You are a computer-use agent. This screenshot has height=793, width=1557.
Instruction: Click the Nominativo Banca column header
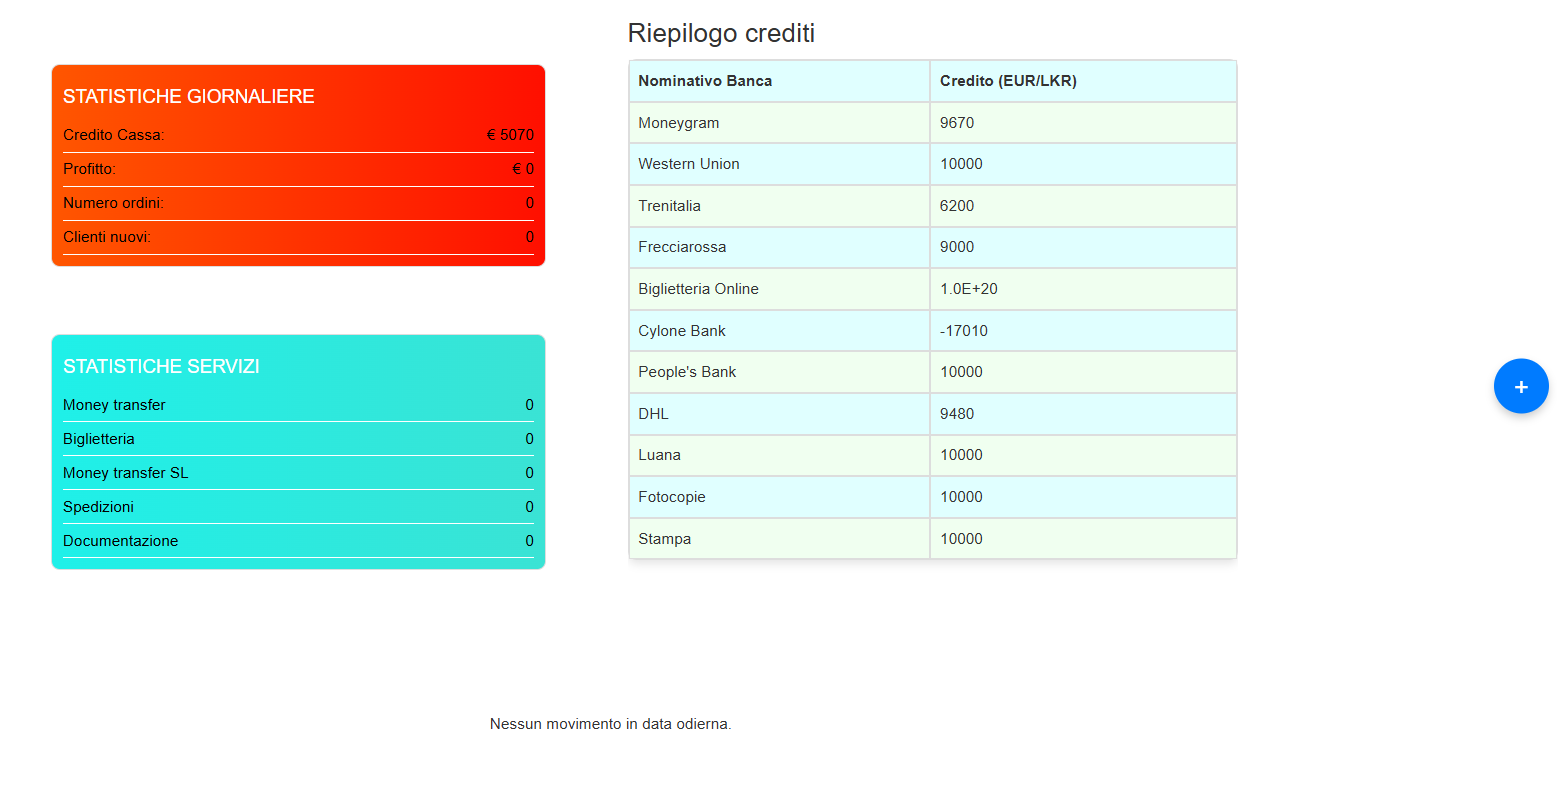click(x=705, y=81)
